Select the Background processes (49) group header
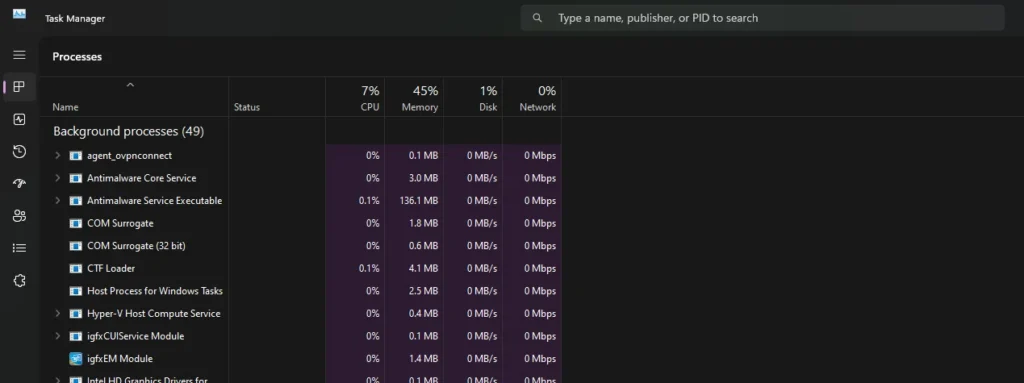This screenshot has height=383, width=1024. click(x=129, y=131)
